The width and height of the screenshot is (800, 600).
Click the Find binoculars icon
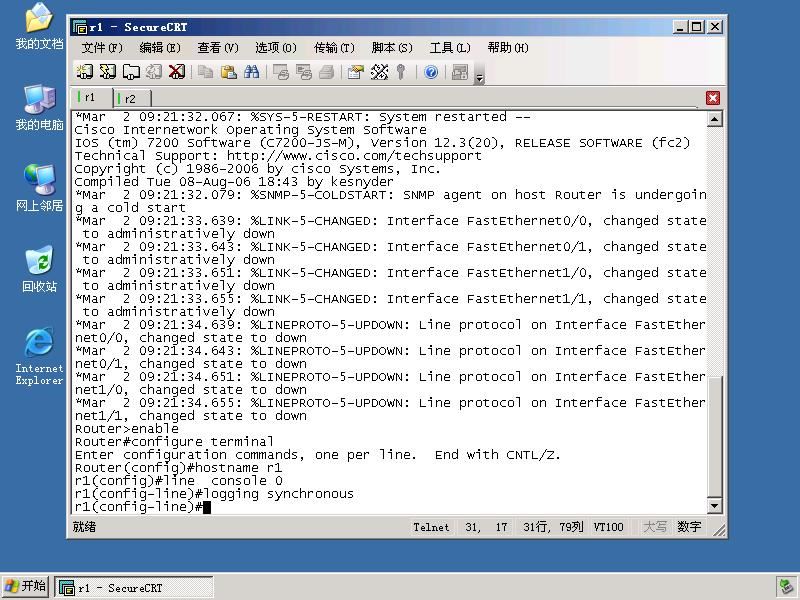pyautogui.click(x=252, y=72)
